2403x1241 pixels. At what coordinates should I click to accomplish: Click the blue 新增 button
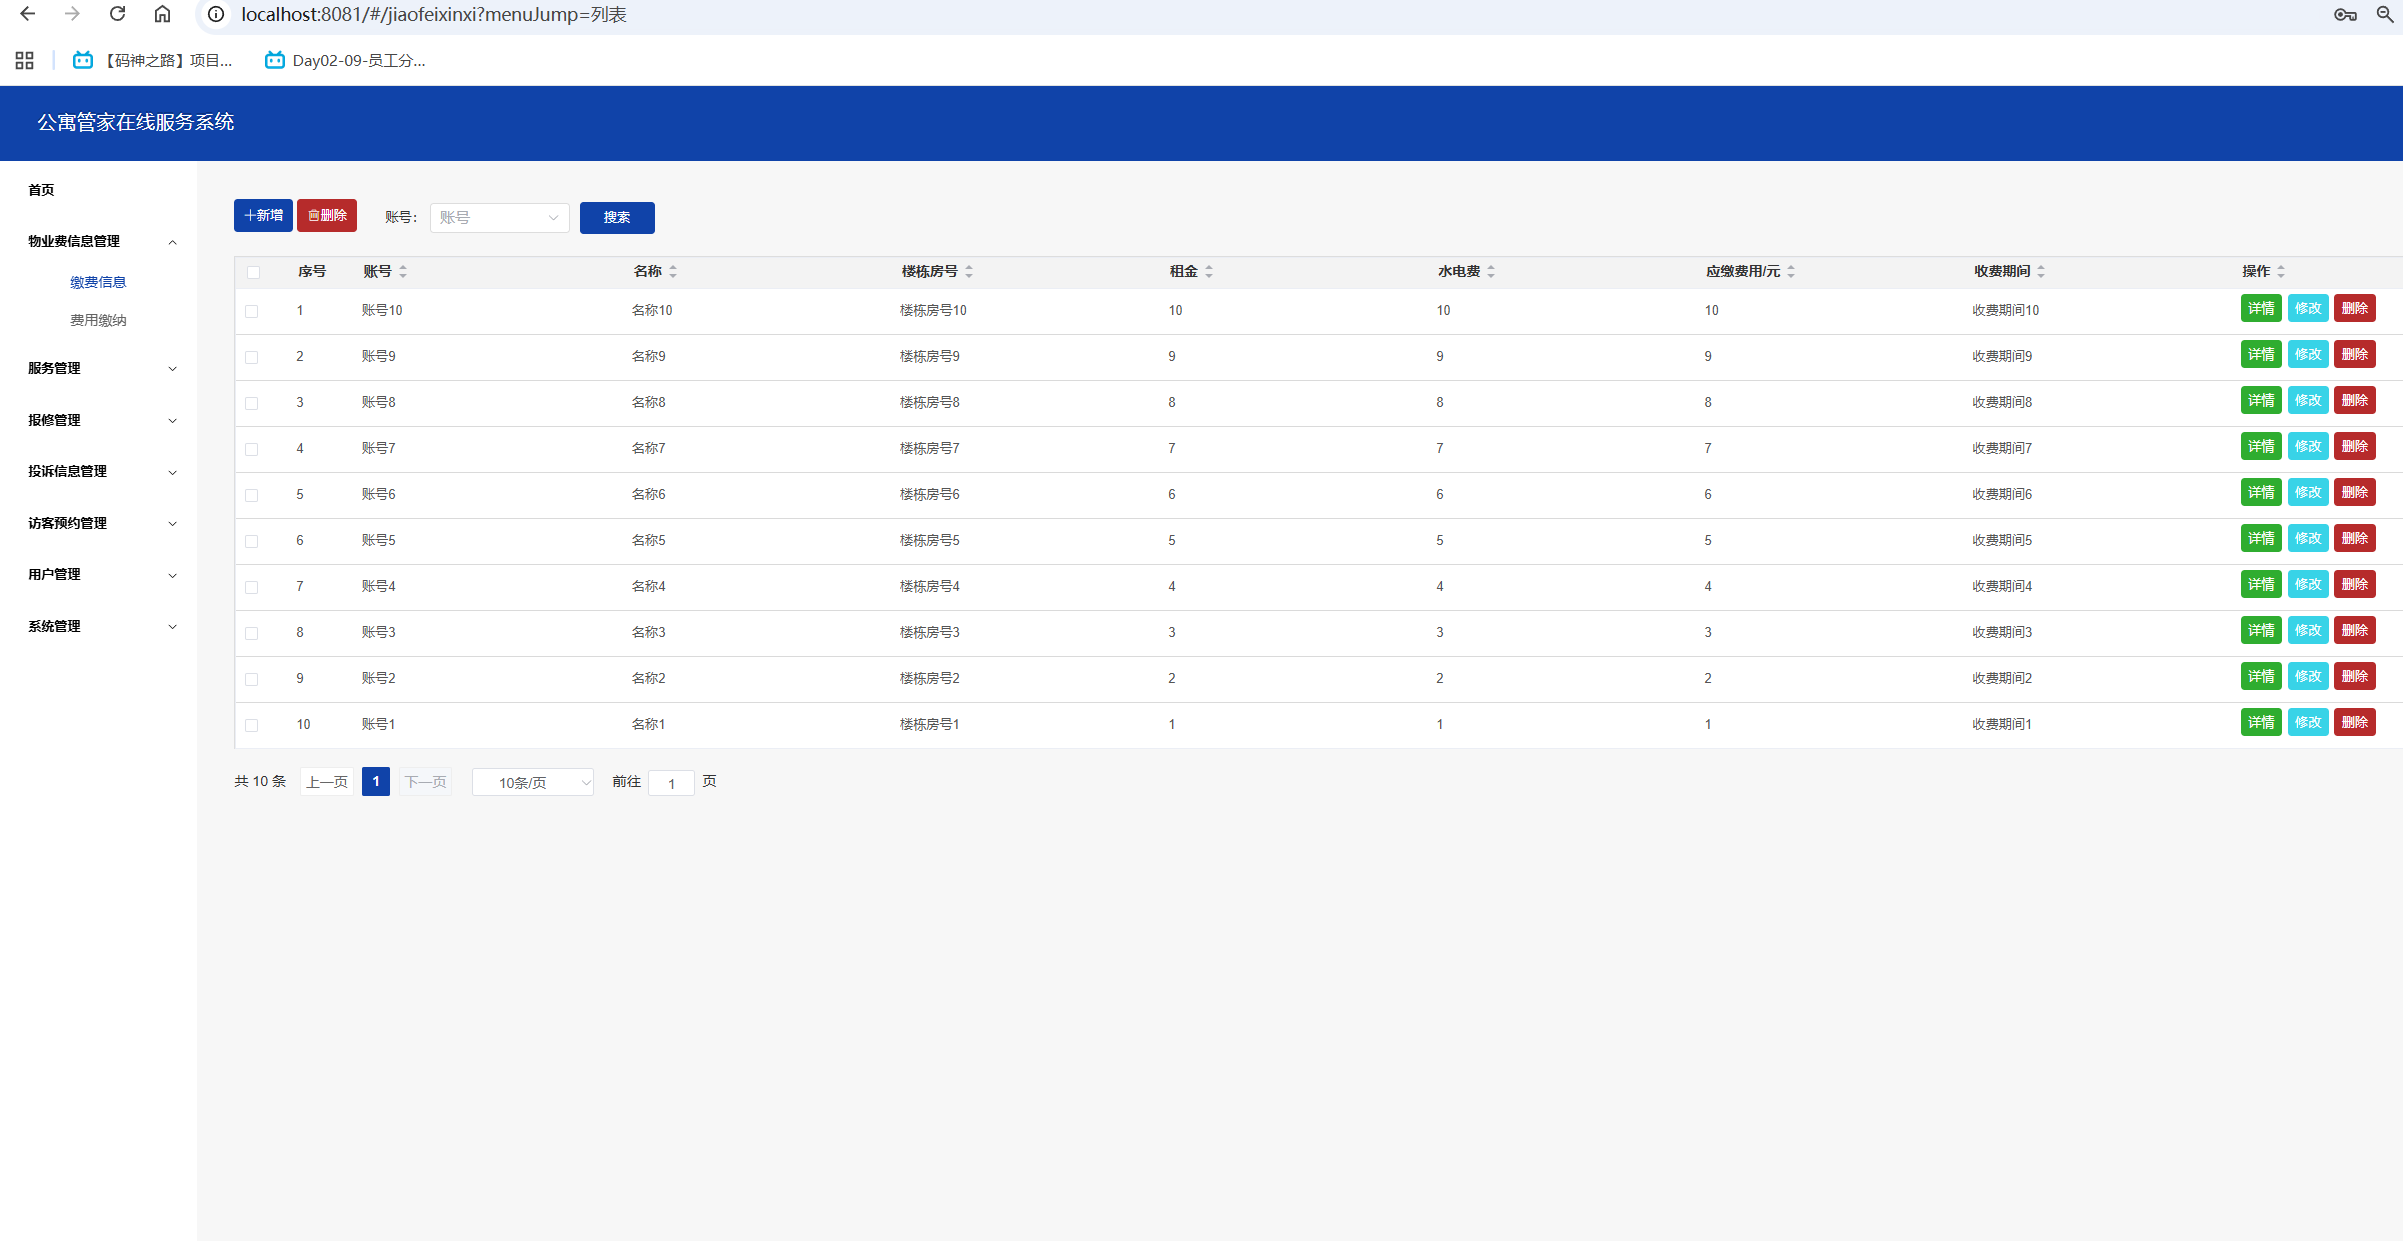263,215
